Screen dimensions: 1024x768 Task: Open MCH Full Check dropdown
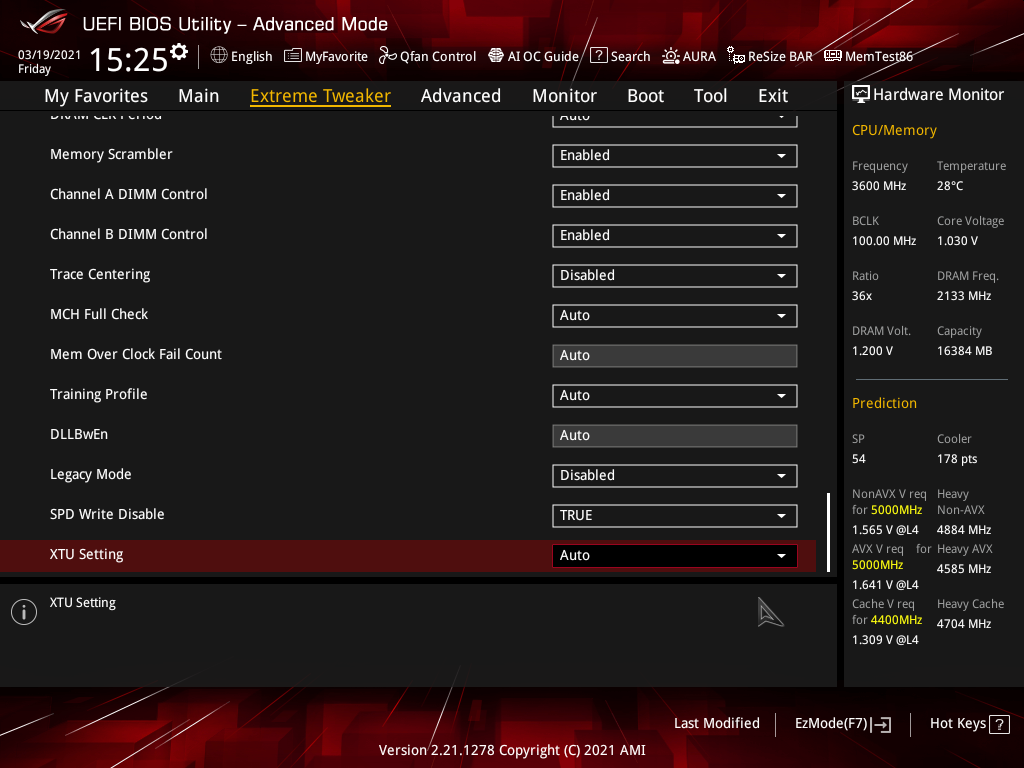[675, 315]
